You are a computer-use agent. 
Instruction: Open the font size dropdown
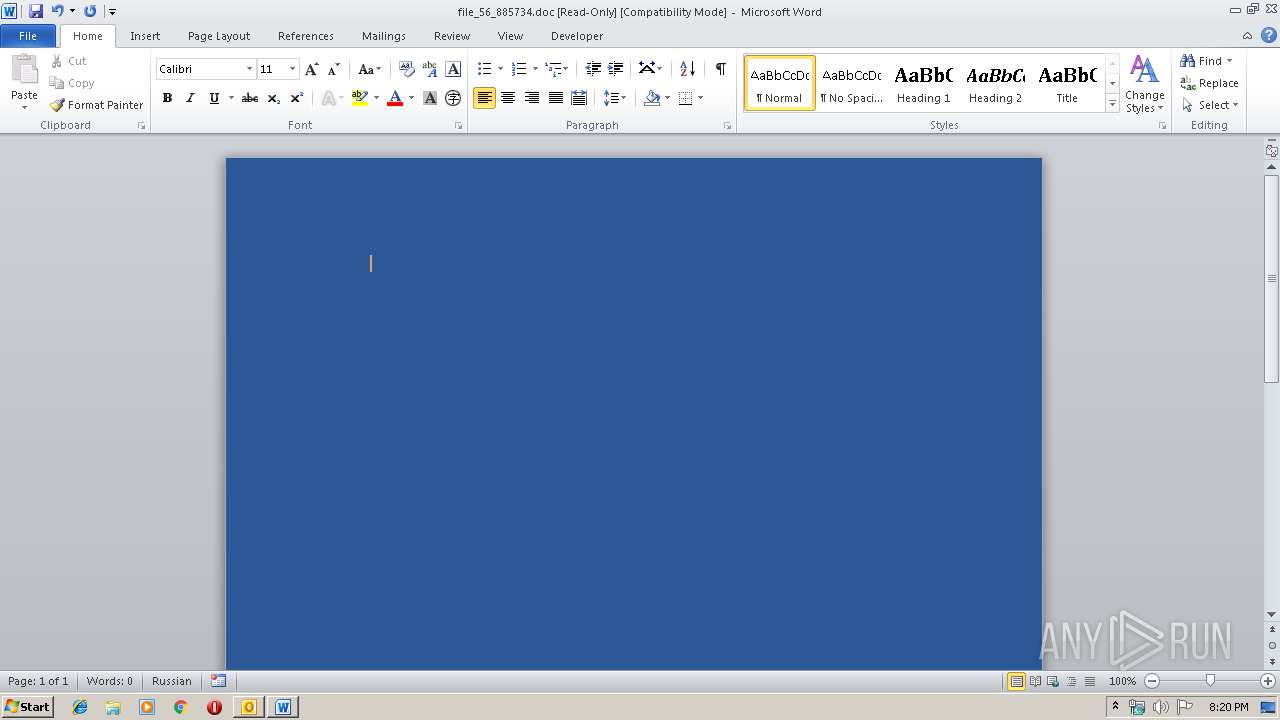click(292, 69)
